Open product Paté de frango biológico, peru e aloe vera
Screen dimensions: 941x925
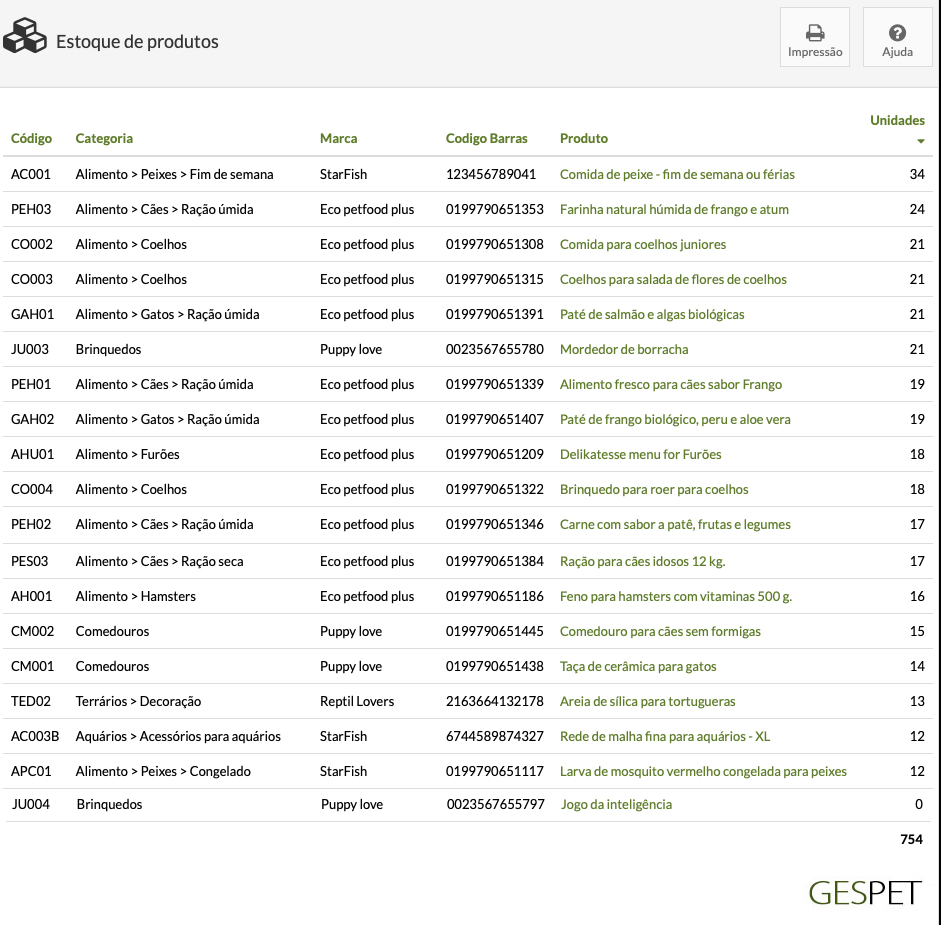(x=675, y=419)
